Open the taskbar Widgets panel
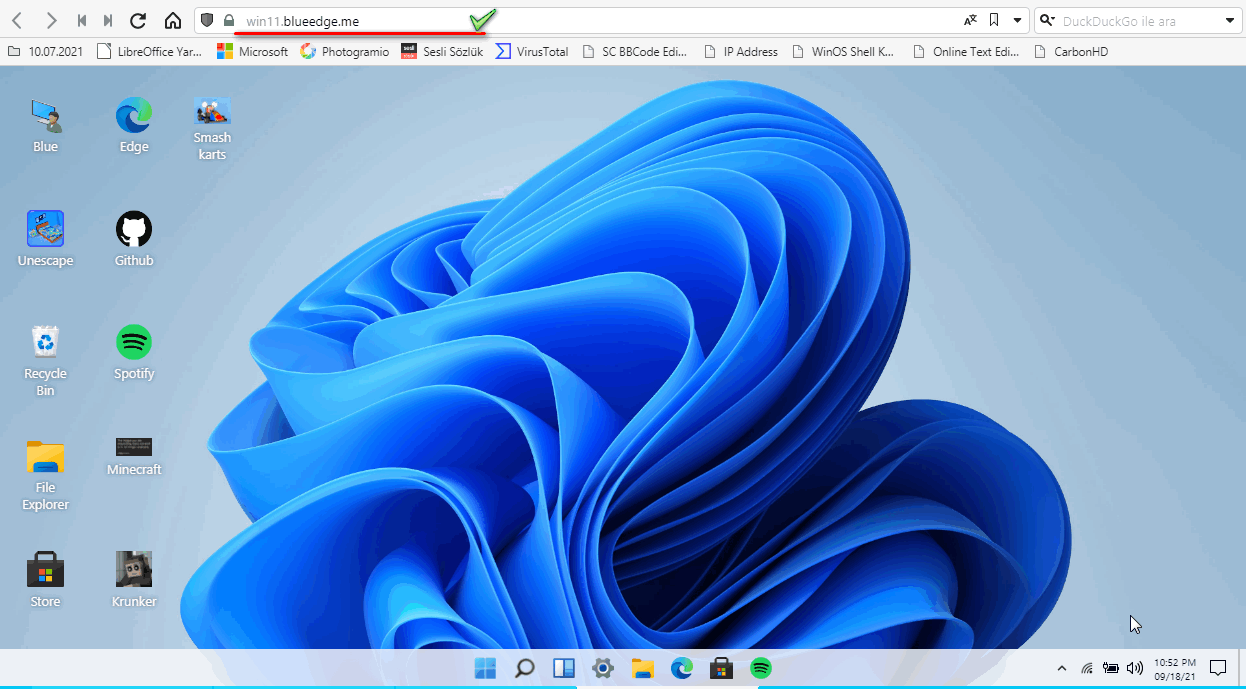Image resolution: width=1246 pixels, height=689 pixels. tap(563, 668)
